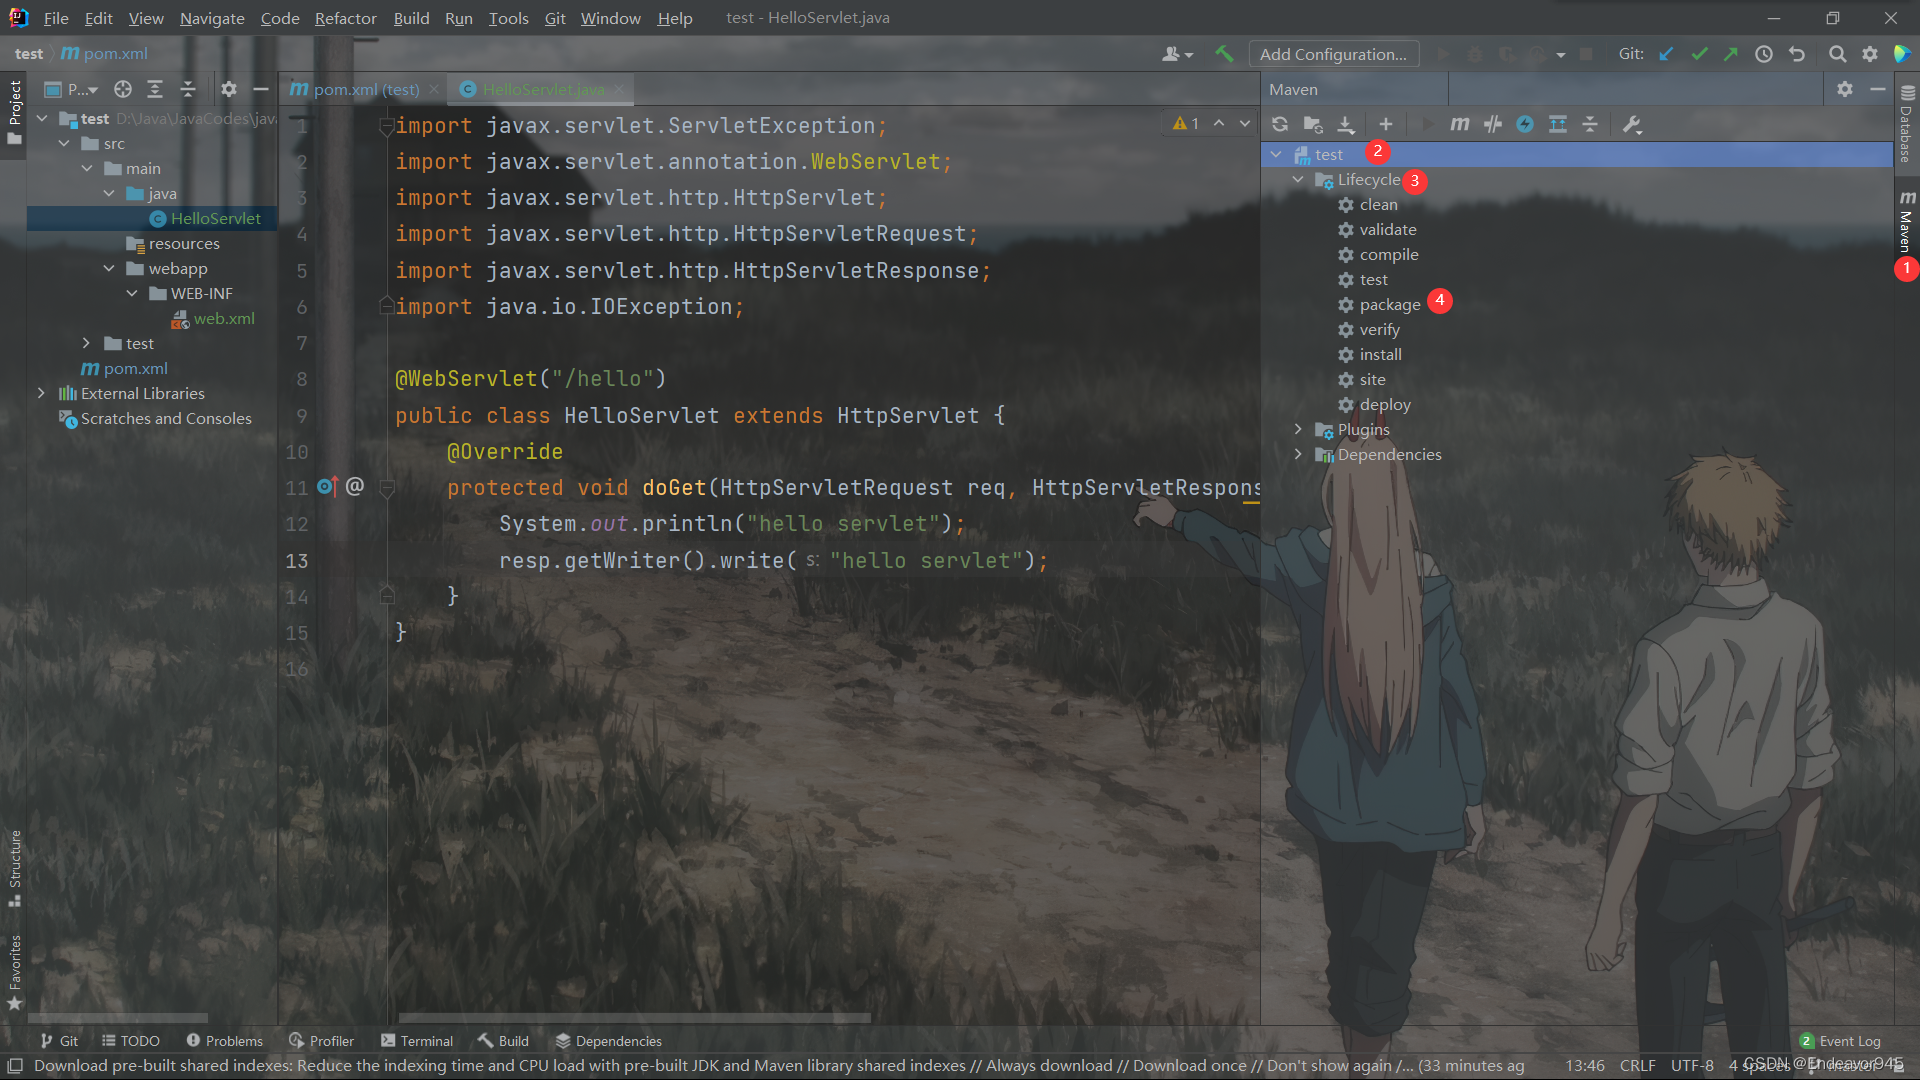Click Add Configuration button
Viewport: 1920px width, 1080px height.
pos(1333,54)
